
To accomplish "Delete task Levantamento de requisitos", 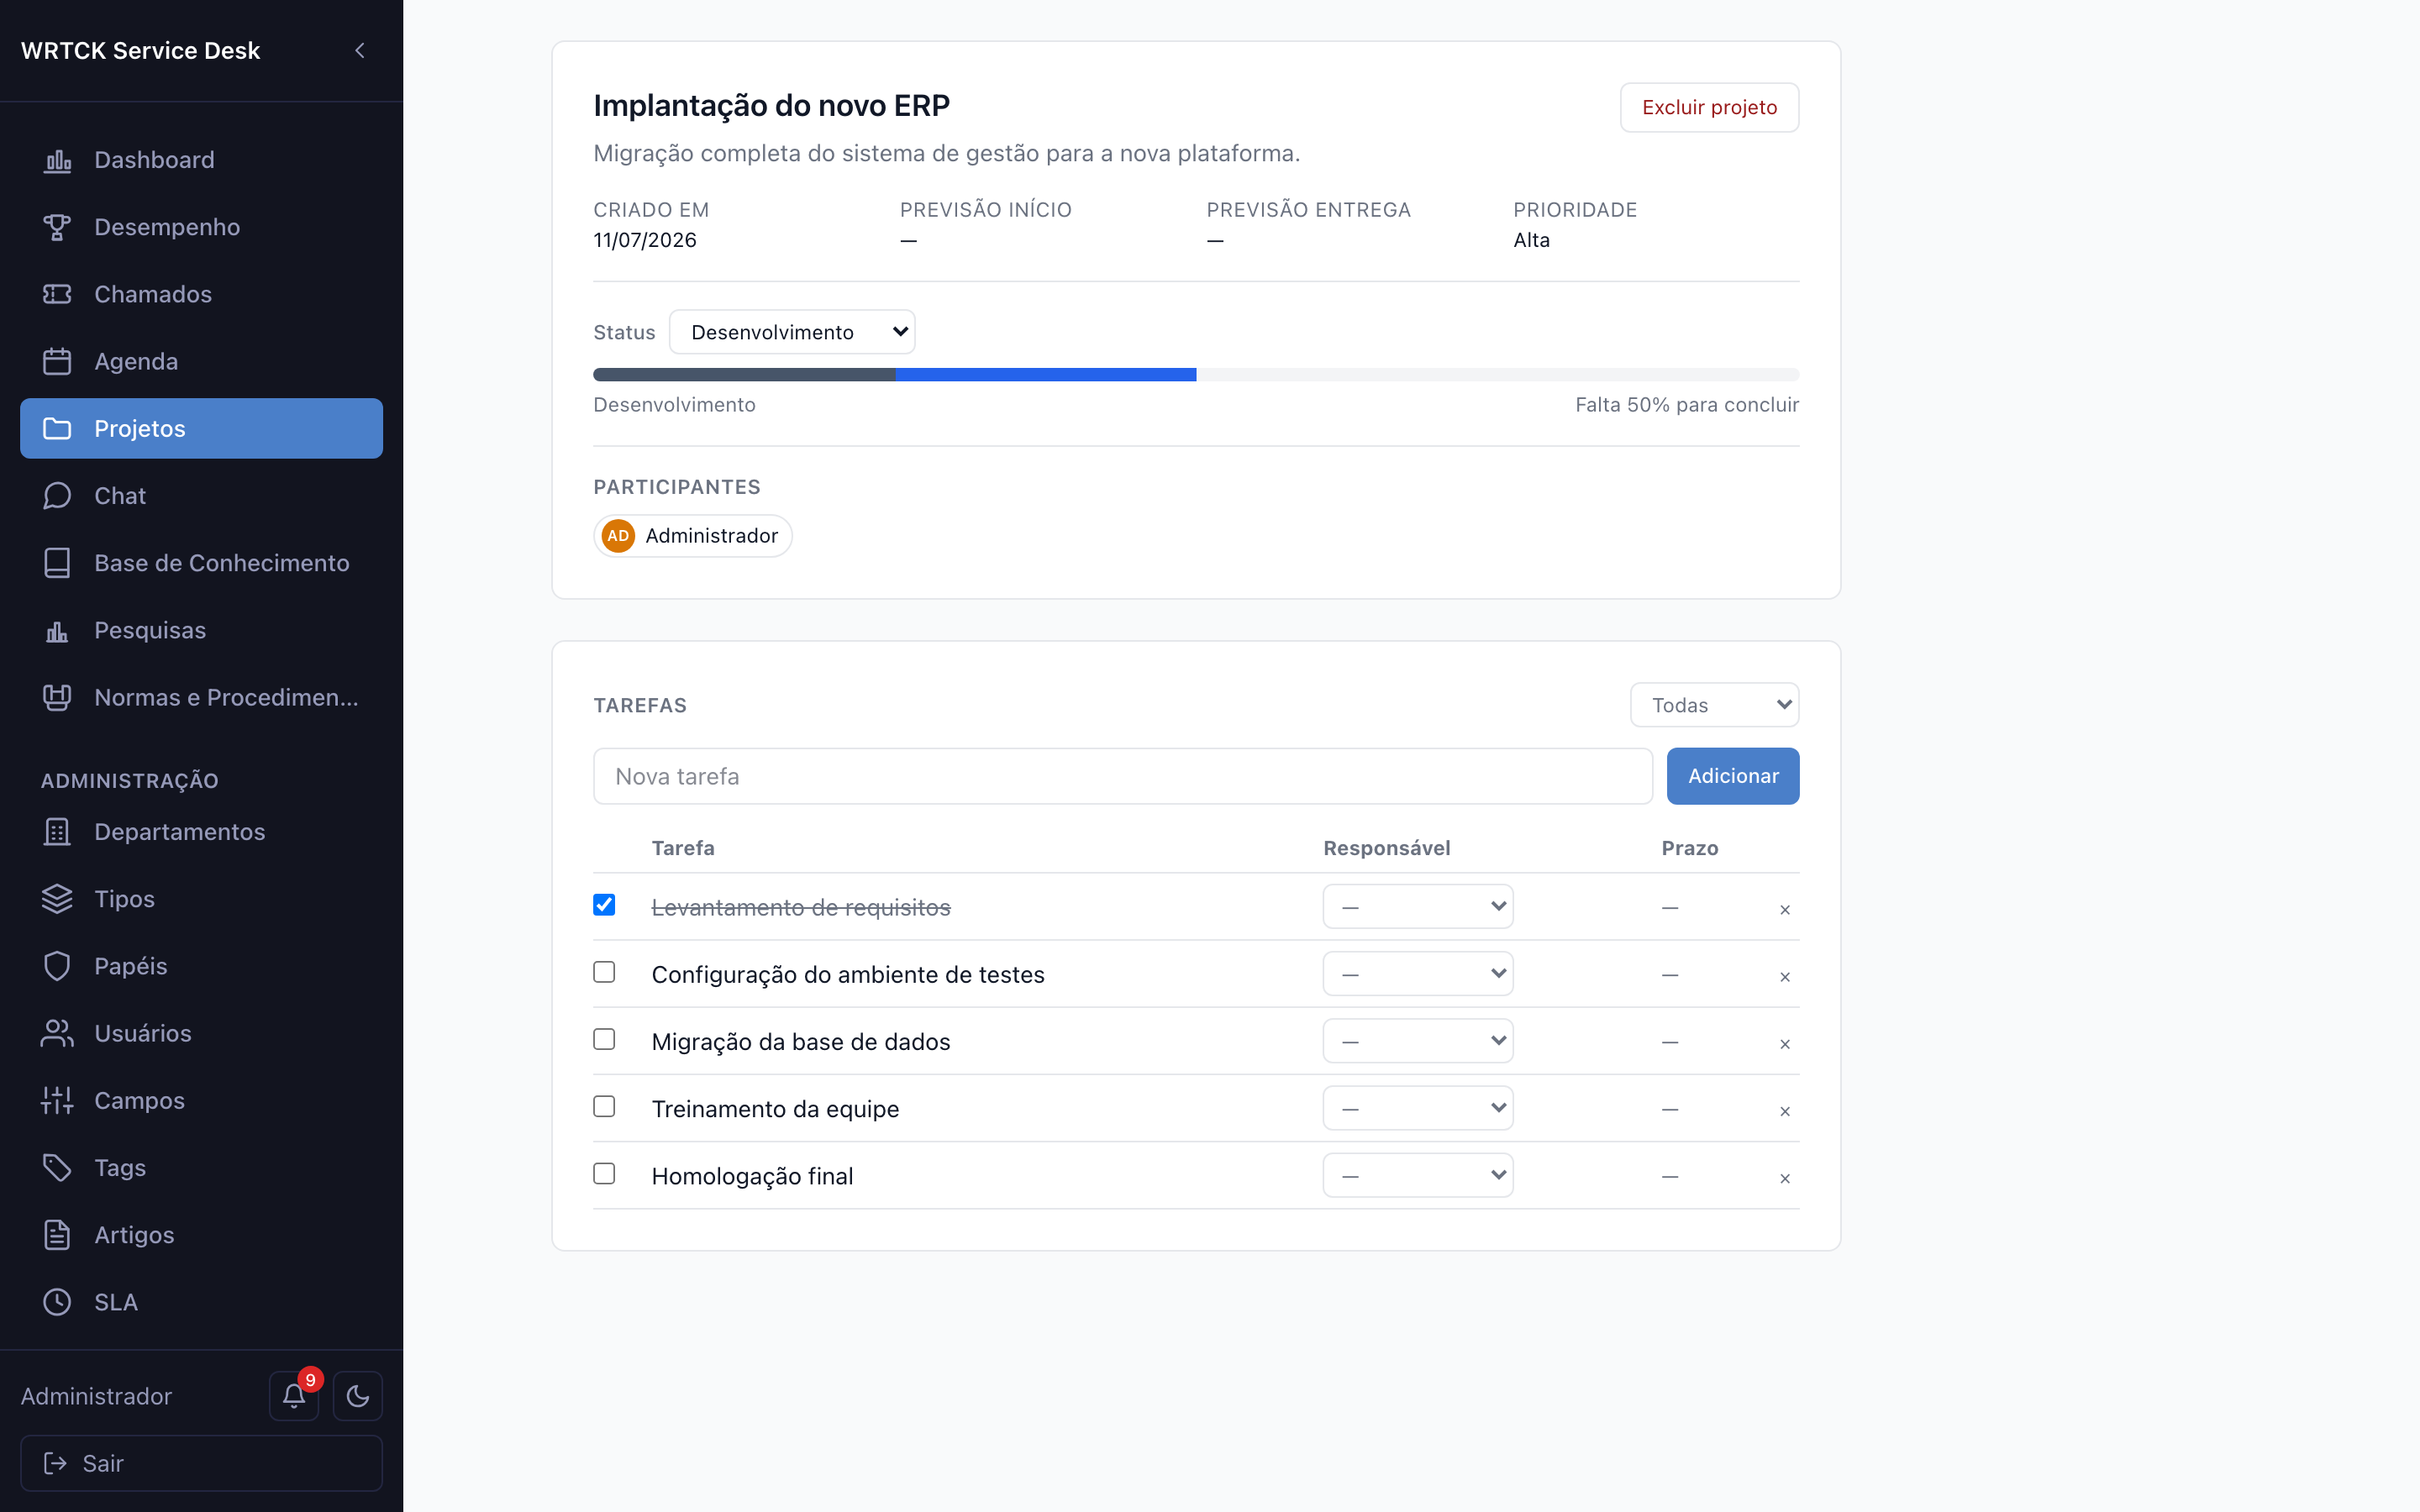I will (1785, 909).
